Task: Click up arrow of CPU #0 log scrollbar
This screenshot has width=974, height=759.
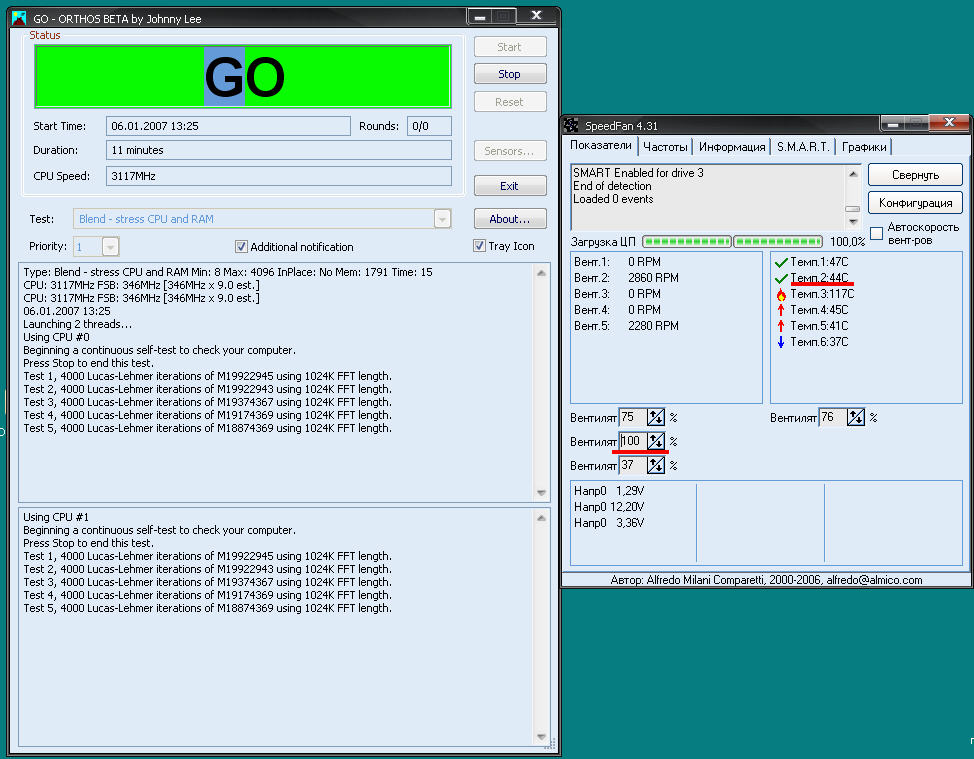Action: 541,273
